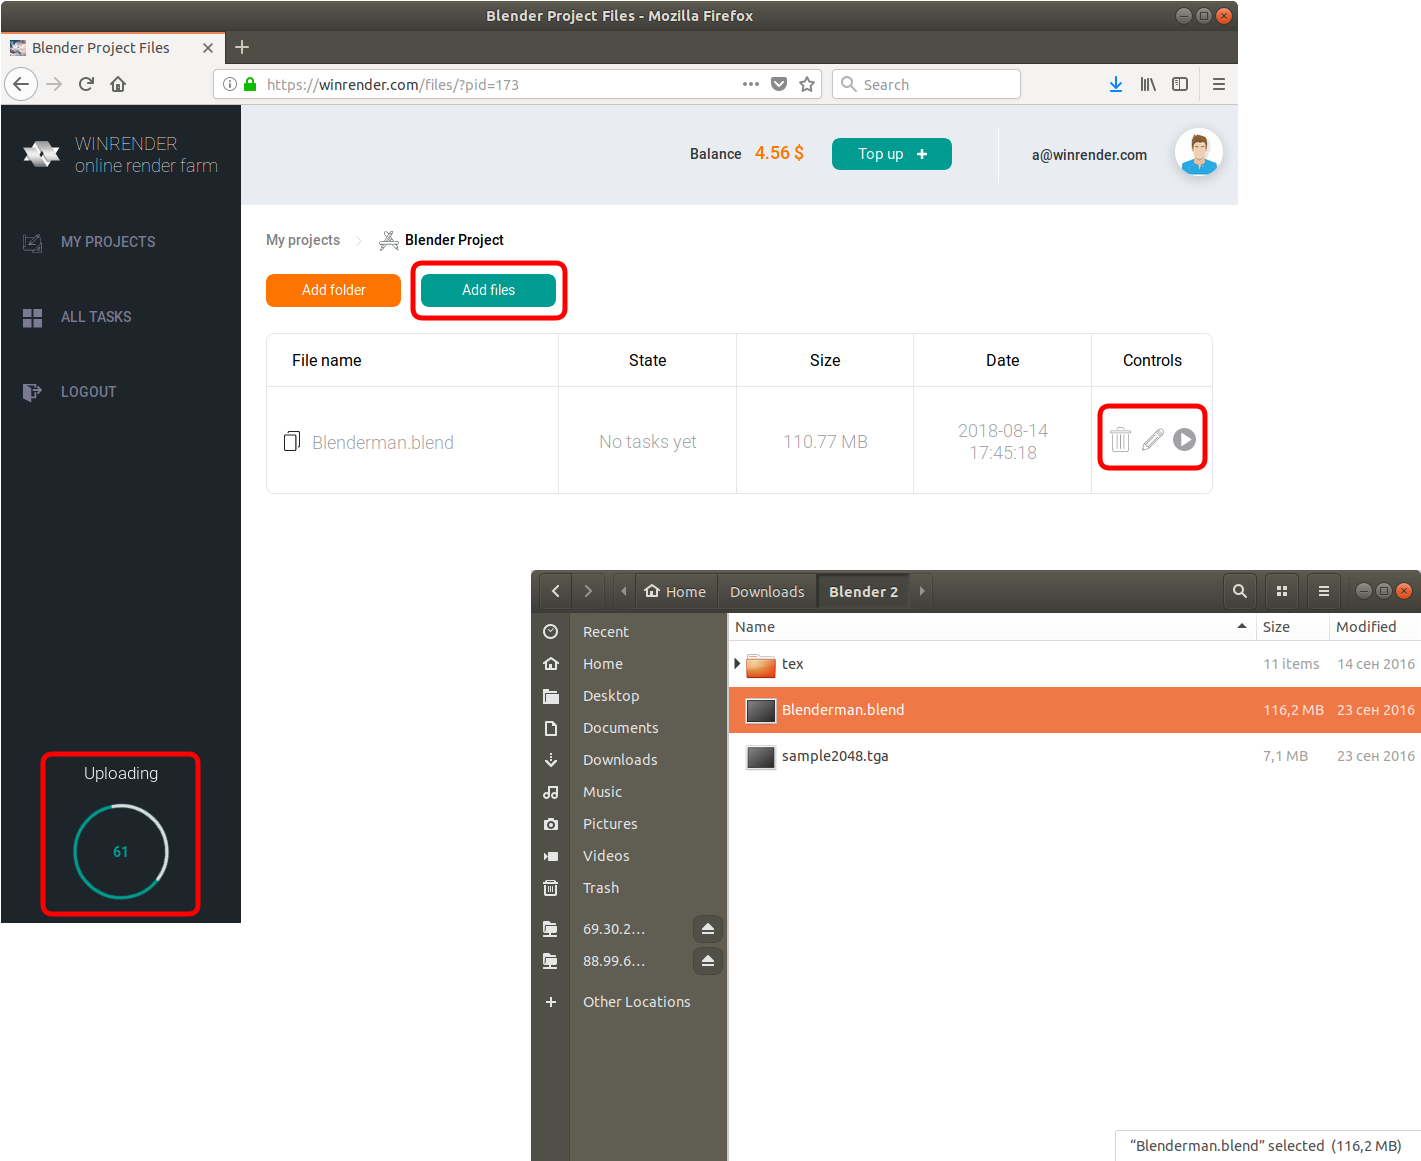The height and width of the screenshot is (1161, 1421).
Task: Open Videos in file manager sidebar
Action: tap(606, 856)
